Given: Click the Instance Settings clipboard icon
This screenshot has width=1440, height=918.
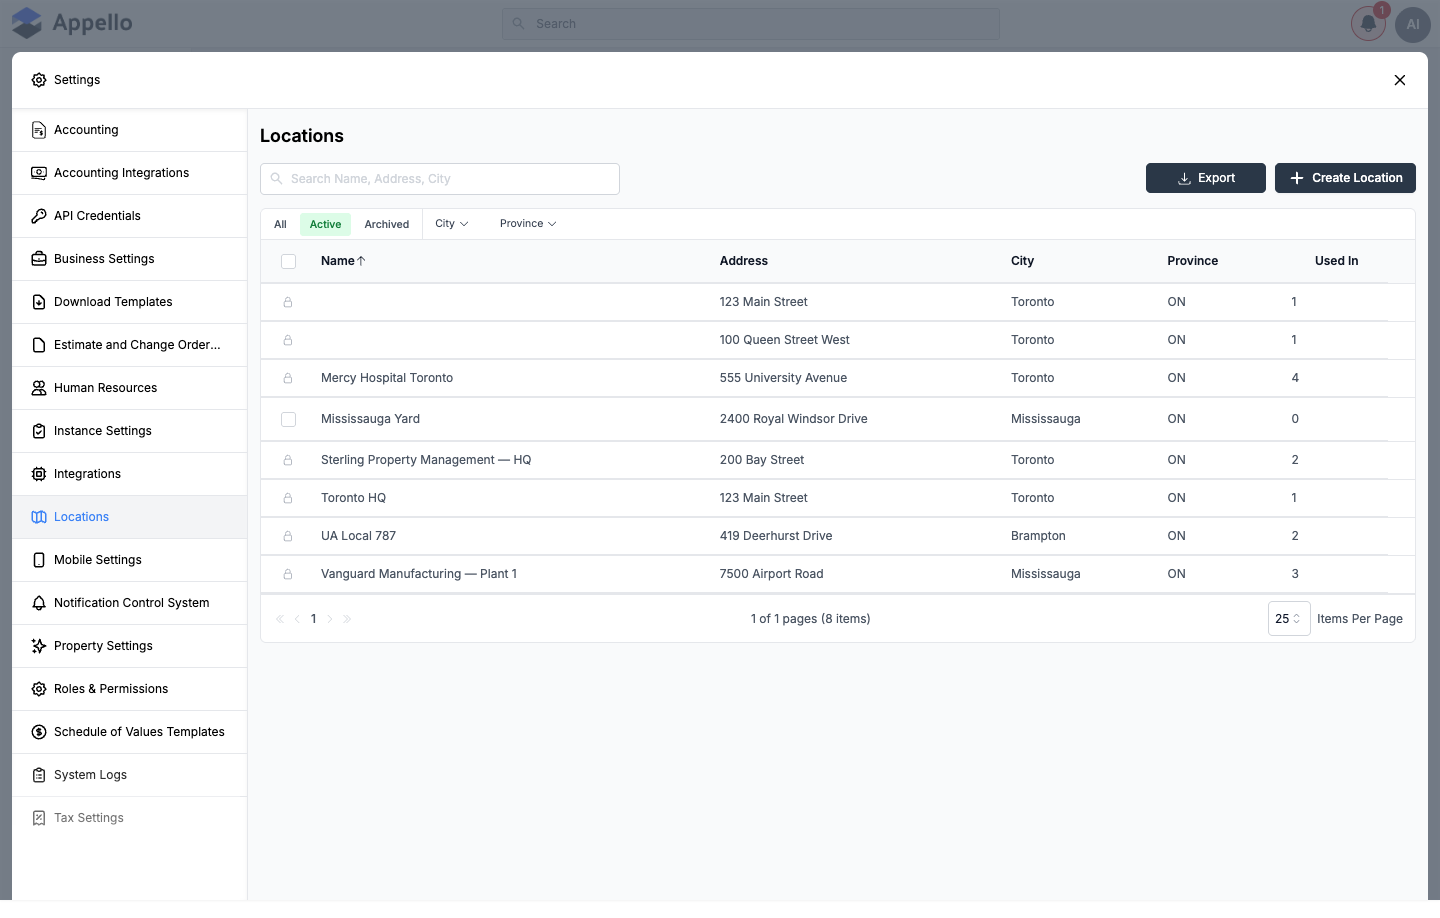Looking at the screenshot, I should point(39,431).
